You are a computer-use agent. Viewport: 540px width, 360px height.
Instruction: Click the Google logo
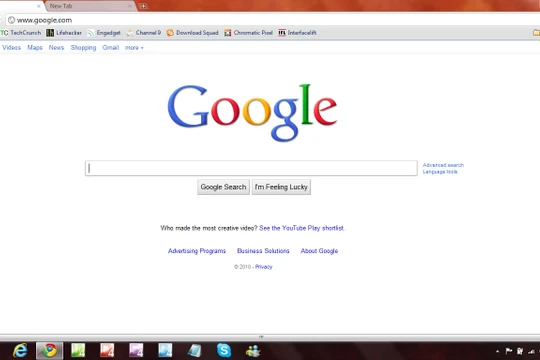click(x=252, y=113)
